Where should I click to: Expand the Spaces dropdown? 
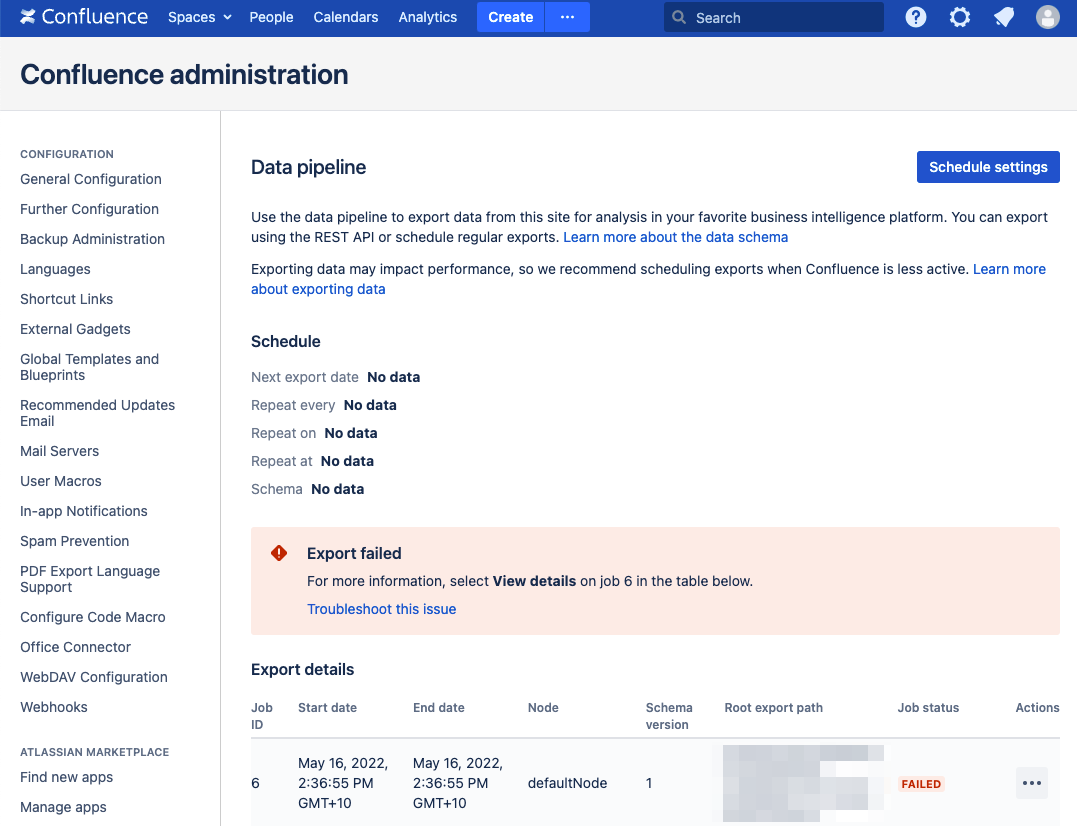coord(199,17)
